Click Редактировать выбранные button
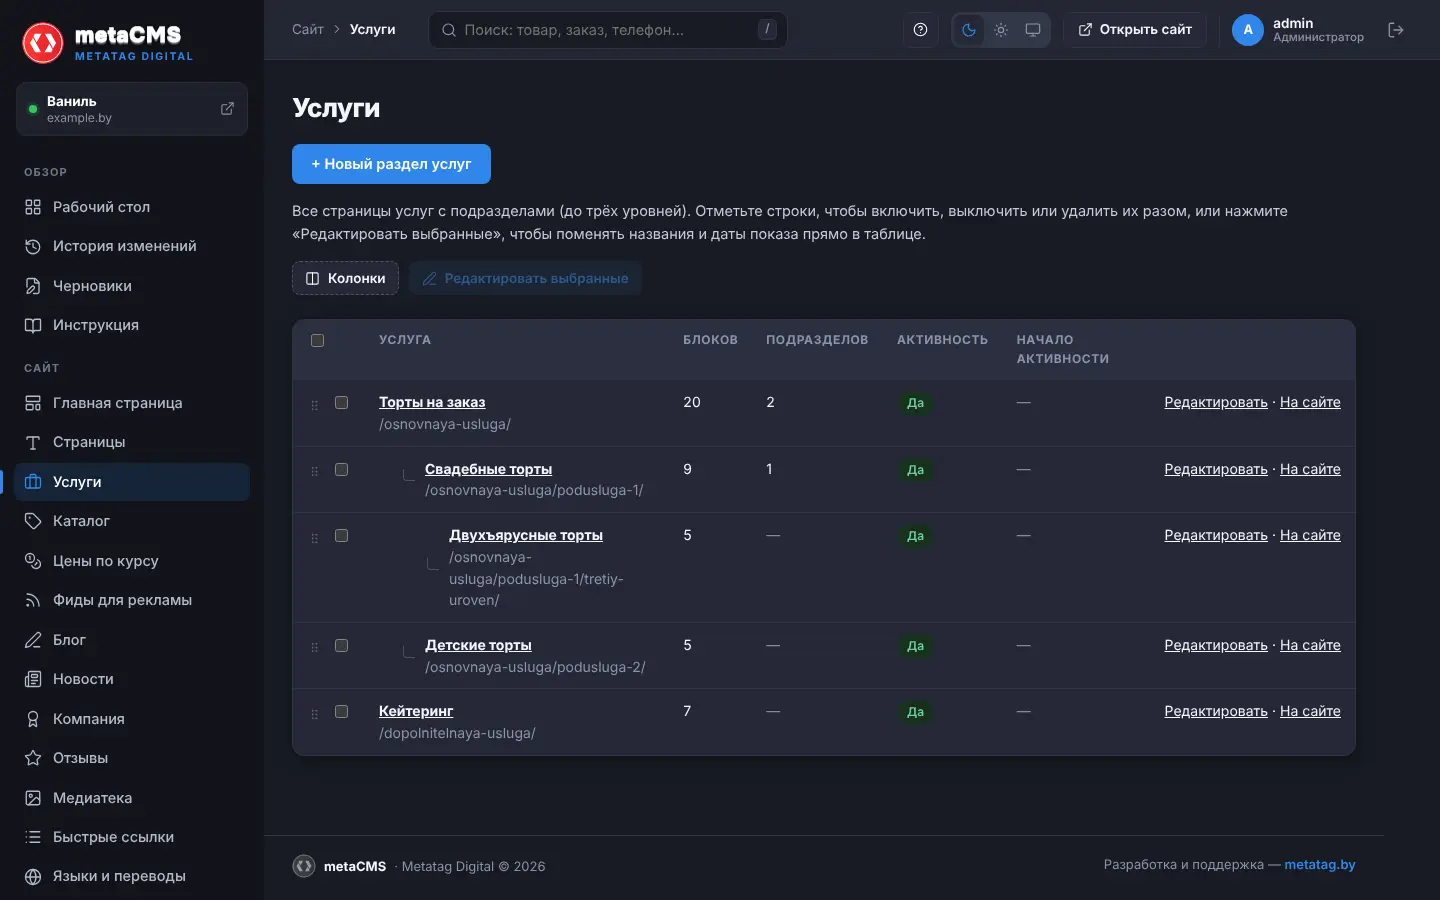The image size is (1440, 900). pyautogui.click(x=525, y=278)
